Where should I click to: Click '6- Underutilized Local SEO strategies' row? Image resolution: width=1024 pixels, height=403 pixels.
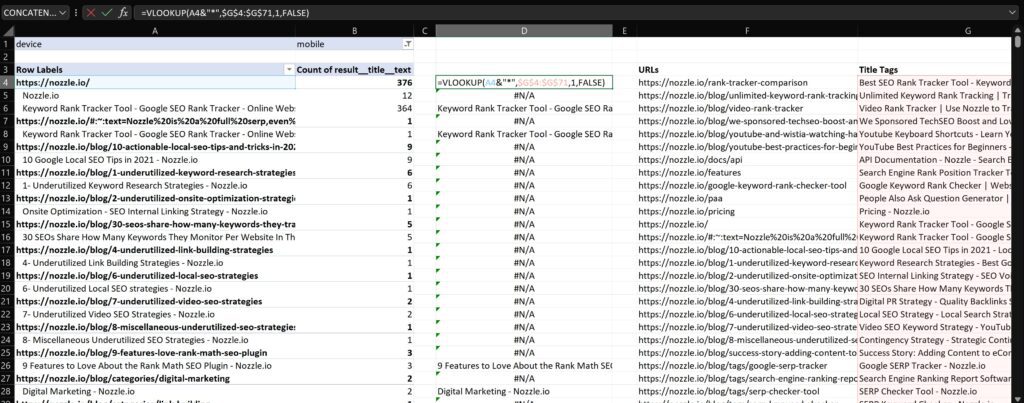154,288
